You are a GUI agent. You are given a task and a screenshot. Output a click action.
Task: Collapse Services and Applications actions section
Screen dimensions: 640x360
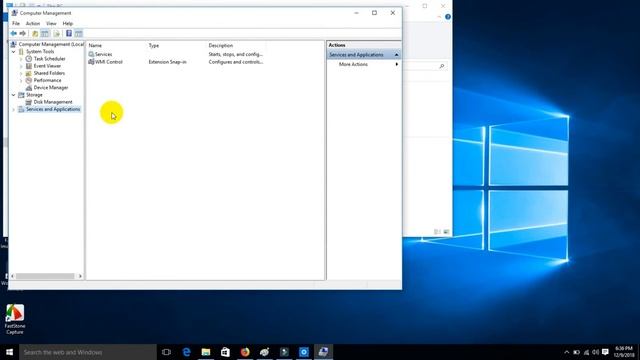(396, 55)
